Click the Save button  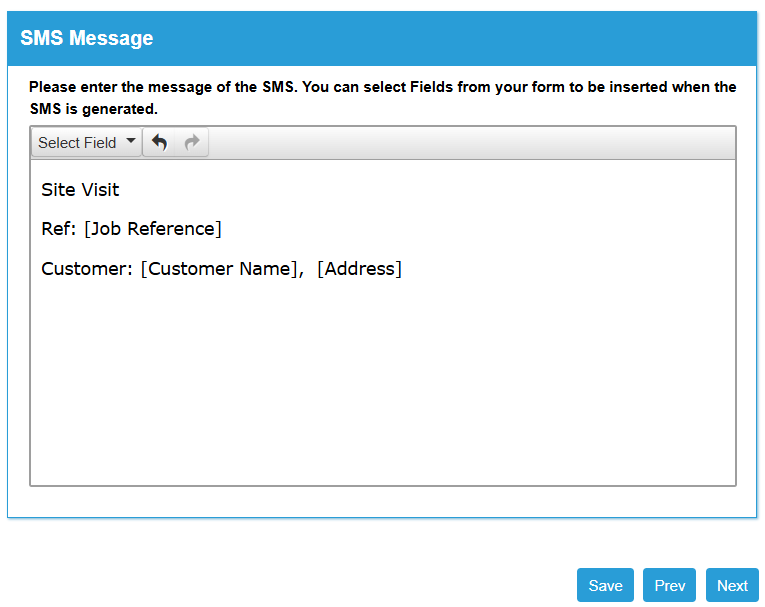click(605, 585)
